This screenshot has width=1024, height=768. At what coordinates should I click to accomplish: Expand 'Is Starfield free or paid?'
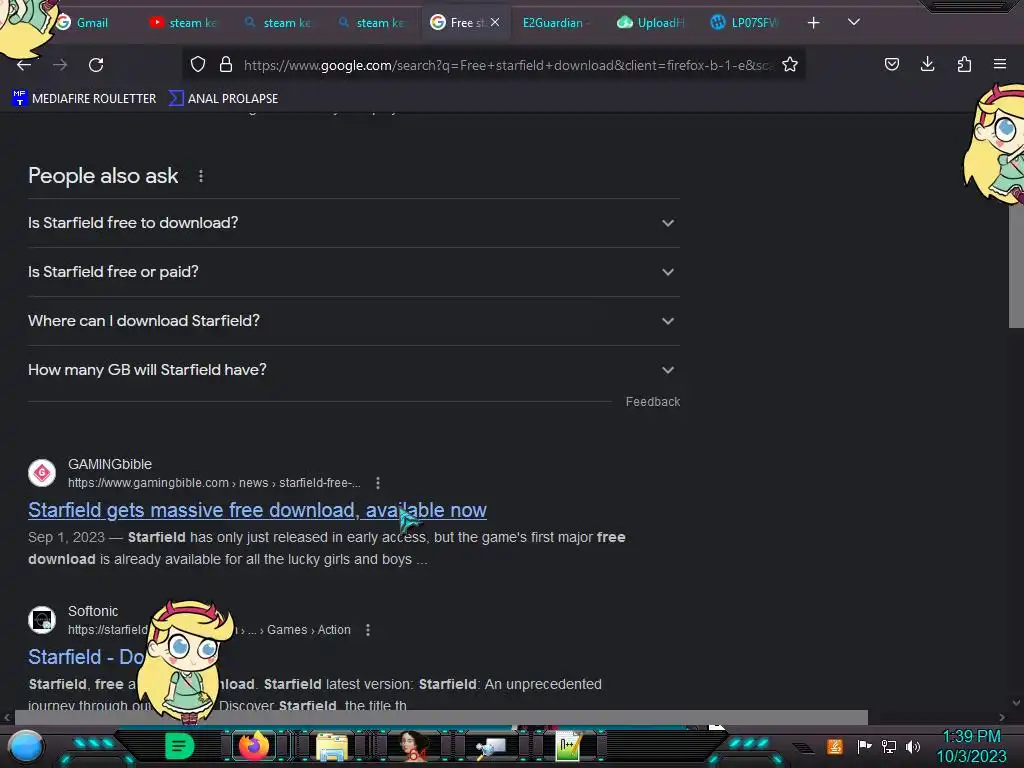[353, 272]
